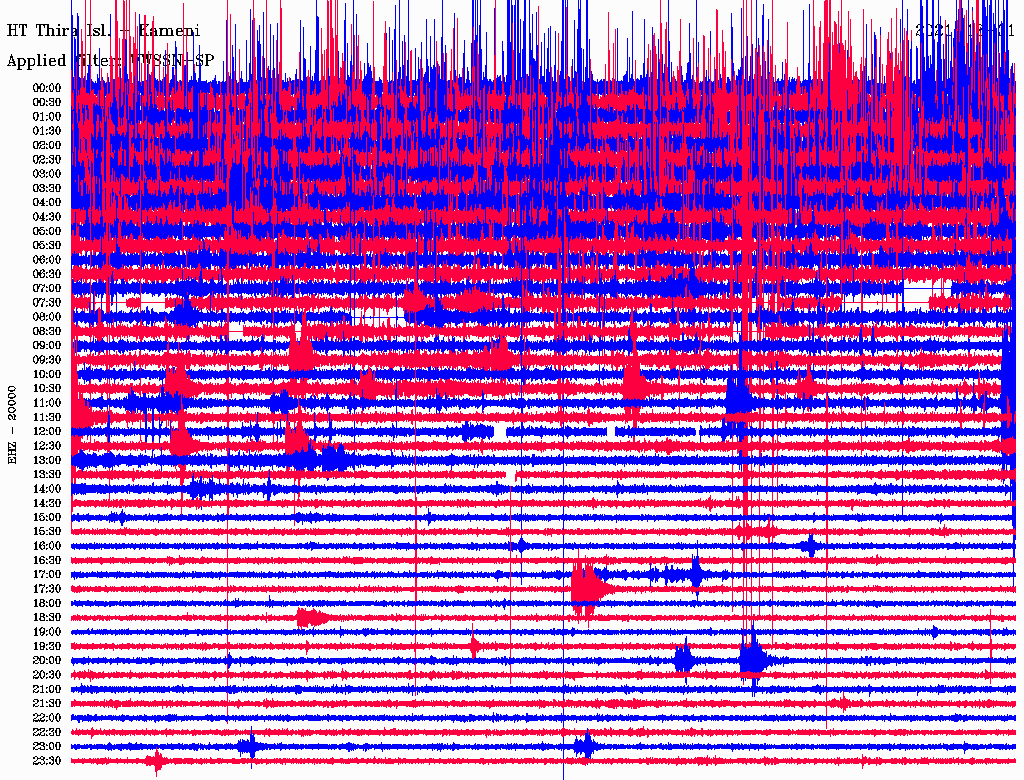The width and height of the screenshot is (1024, 780).
Task: Pick the 01:00 time label
Action: point(47,117)
